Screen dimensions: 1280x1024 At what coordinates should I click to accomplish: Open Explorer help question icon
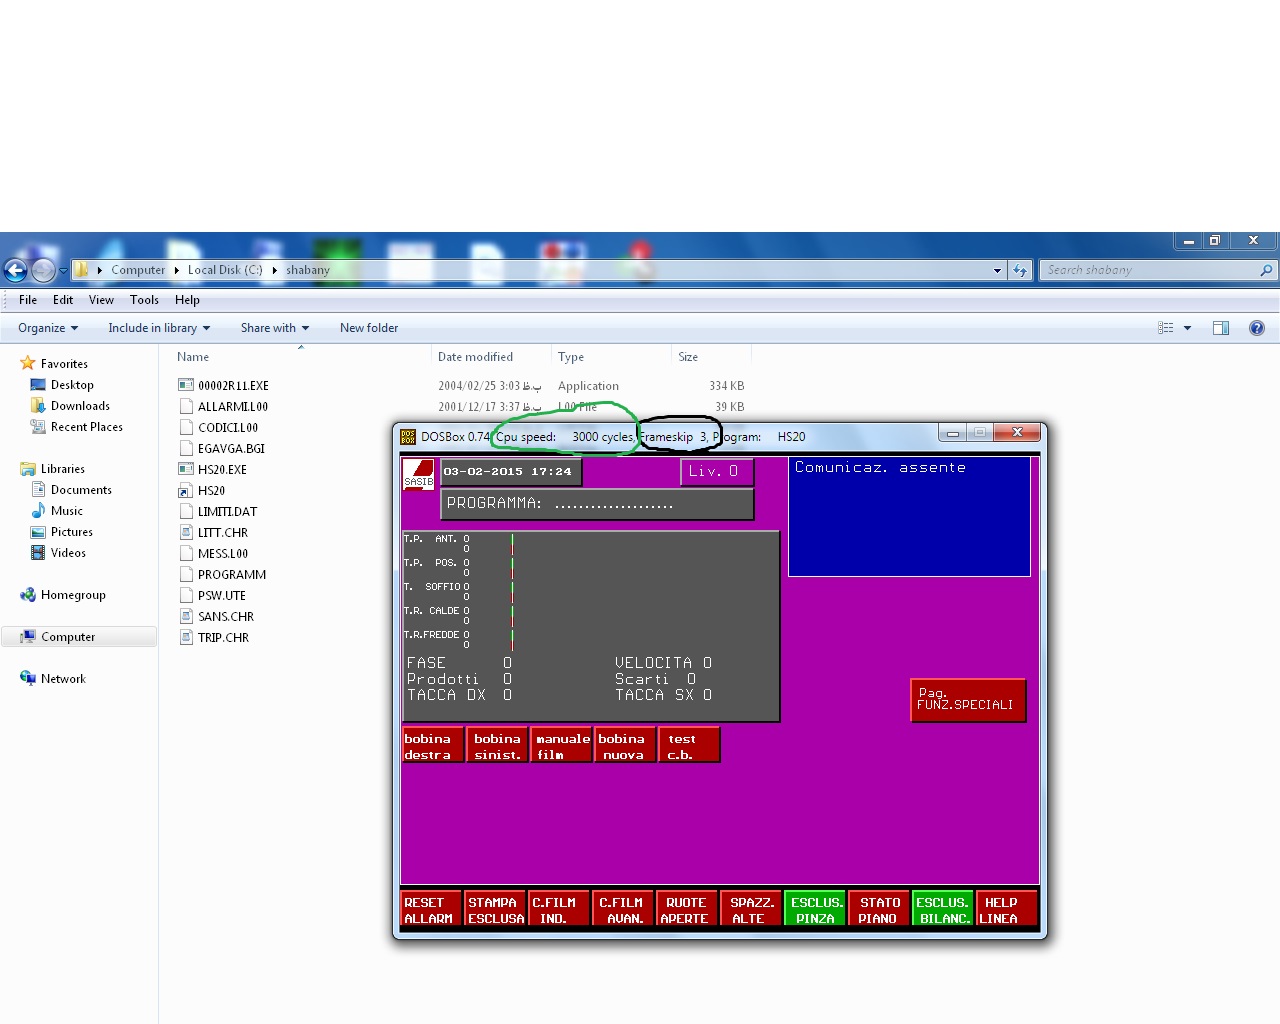1257,328
